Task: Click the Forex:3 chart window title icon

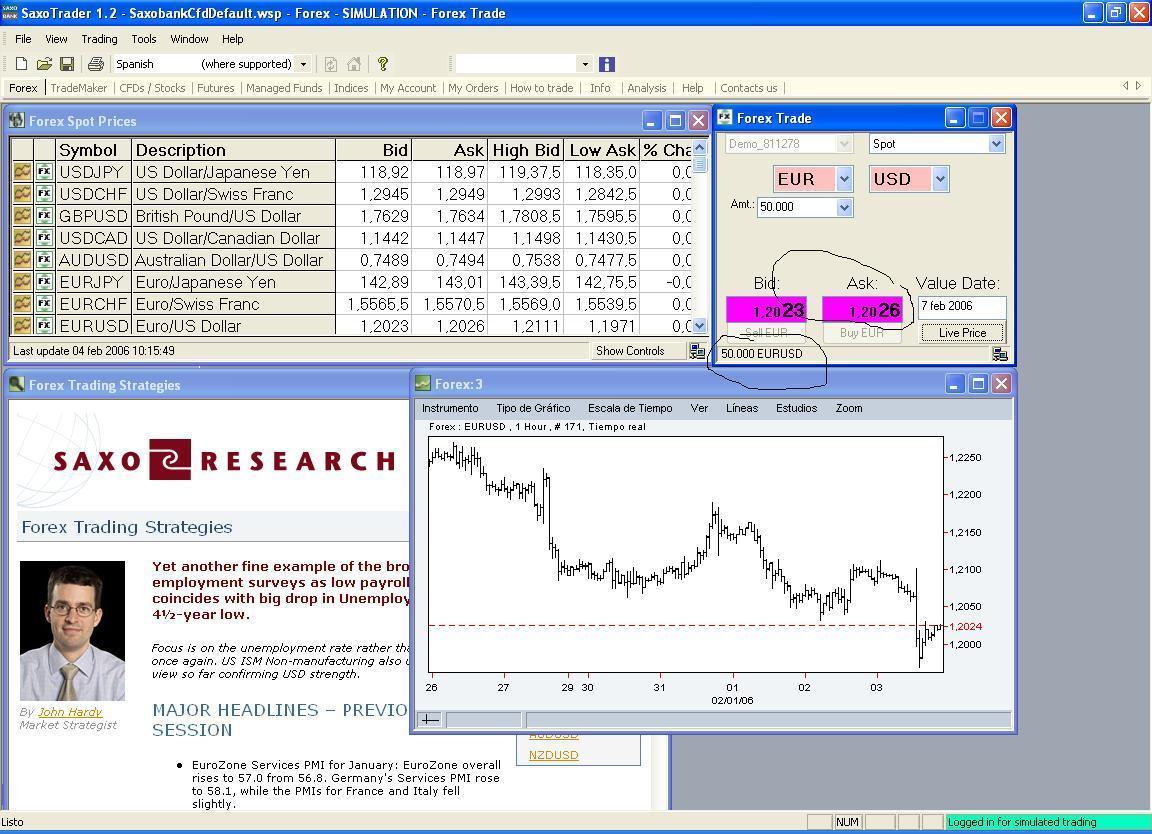Action: coord(422,384)
